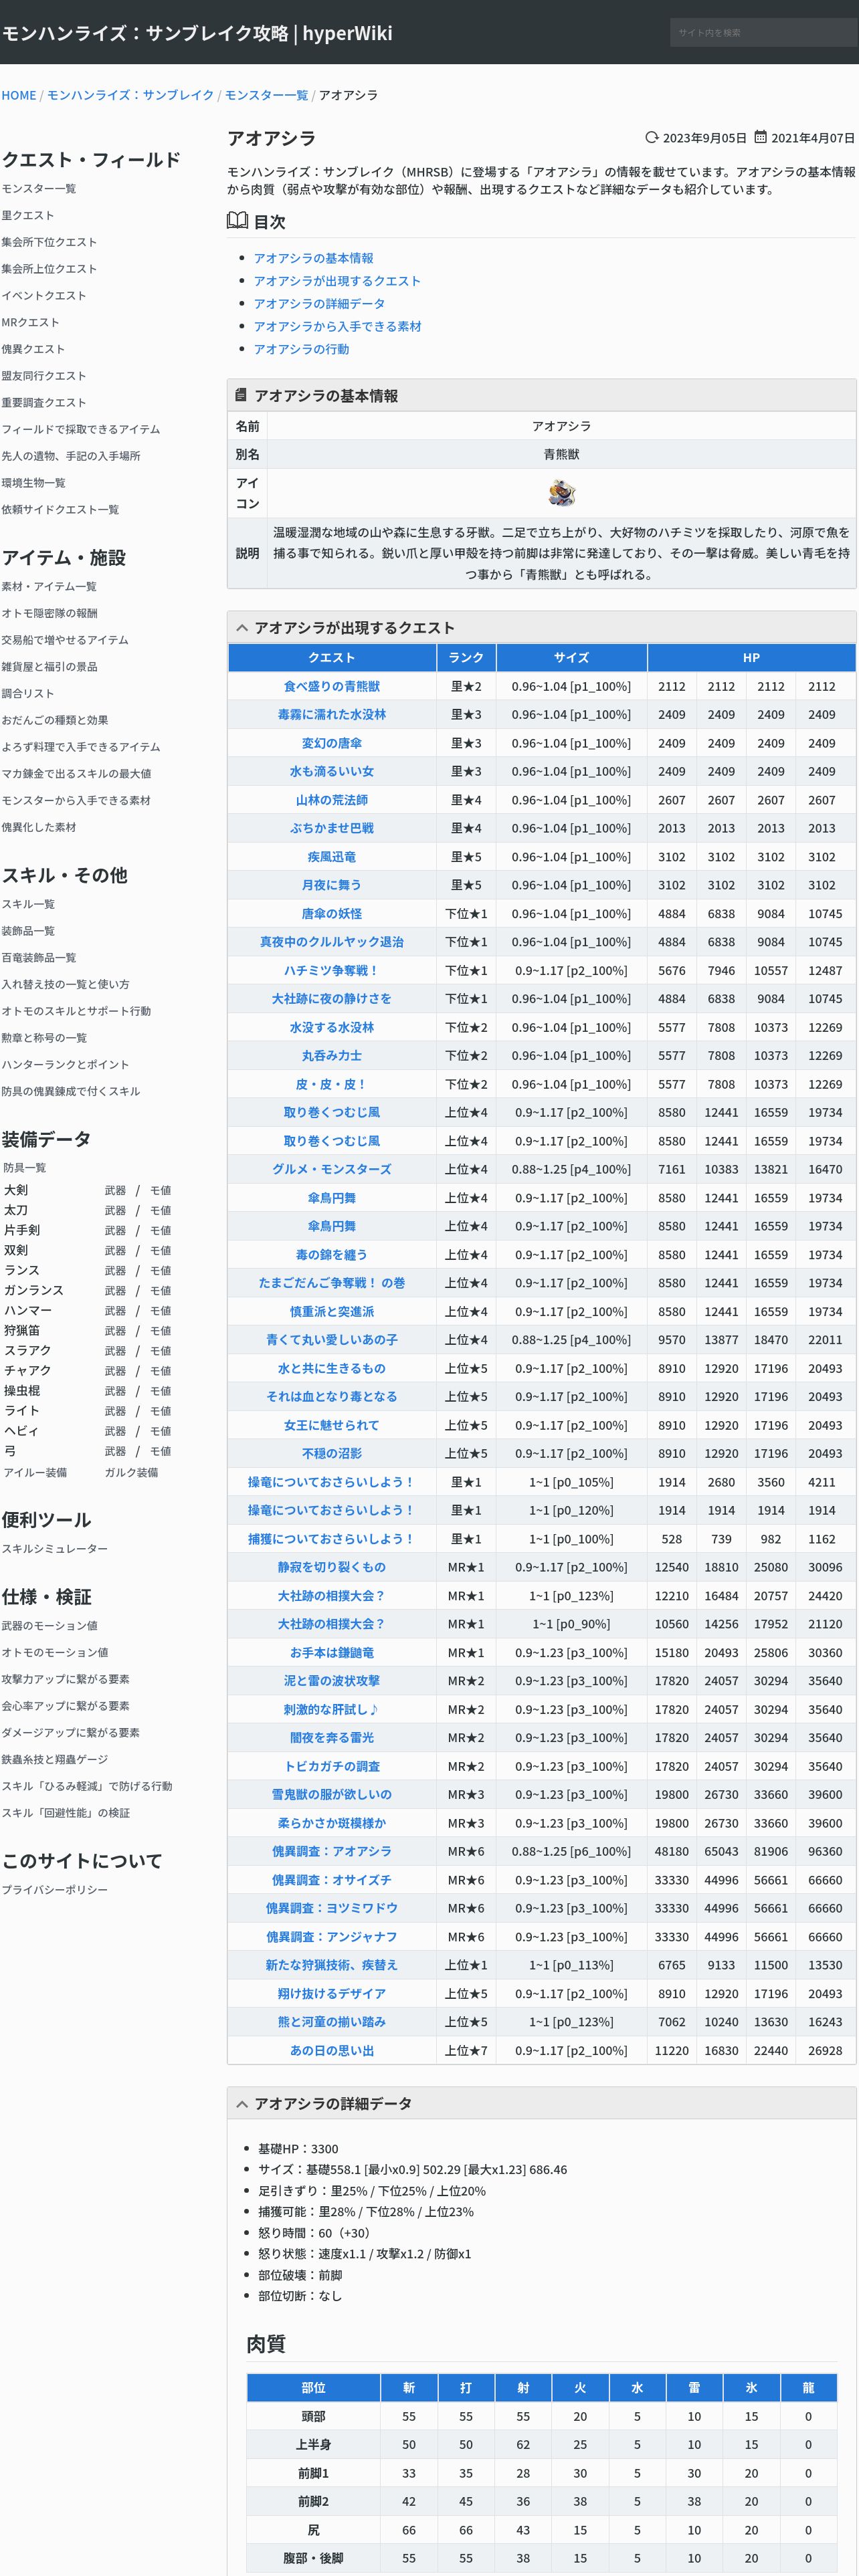The image size is (859, 2576).
Task: Open sidebar スキル一覧 item
Action: tap(28, 904)
